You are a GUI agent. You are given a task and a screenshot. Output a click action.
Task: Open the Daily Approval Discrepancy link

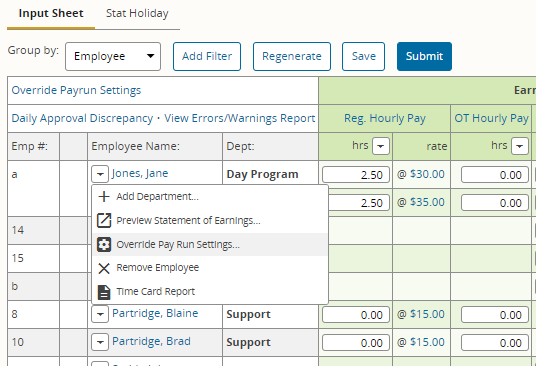[82, 118]
